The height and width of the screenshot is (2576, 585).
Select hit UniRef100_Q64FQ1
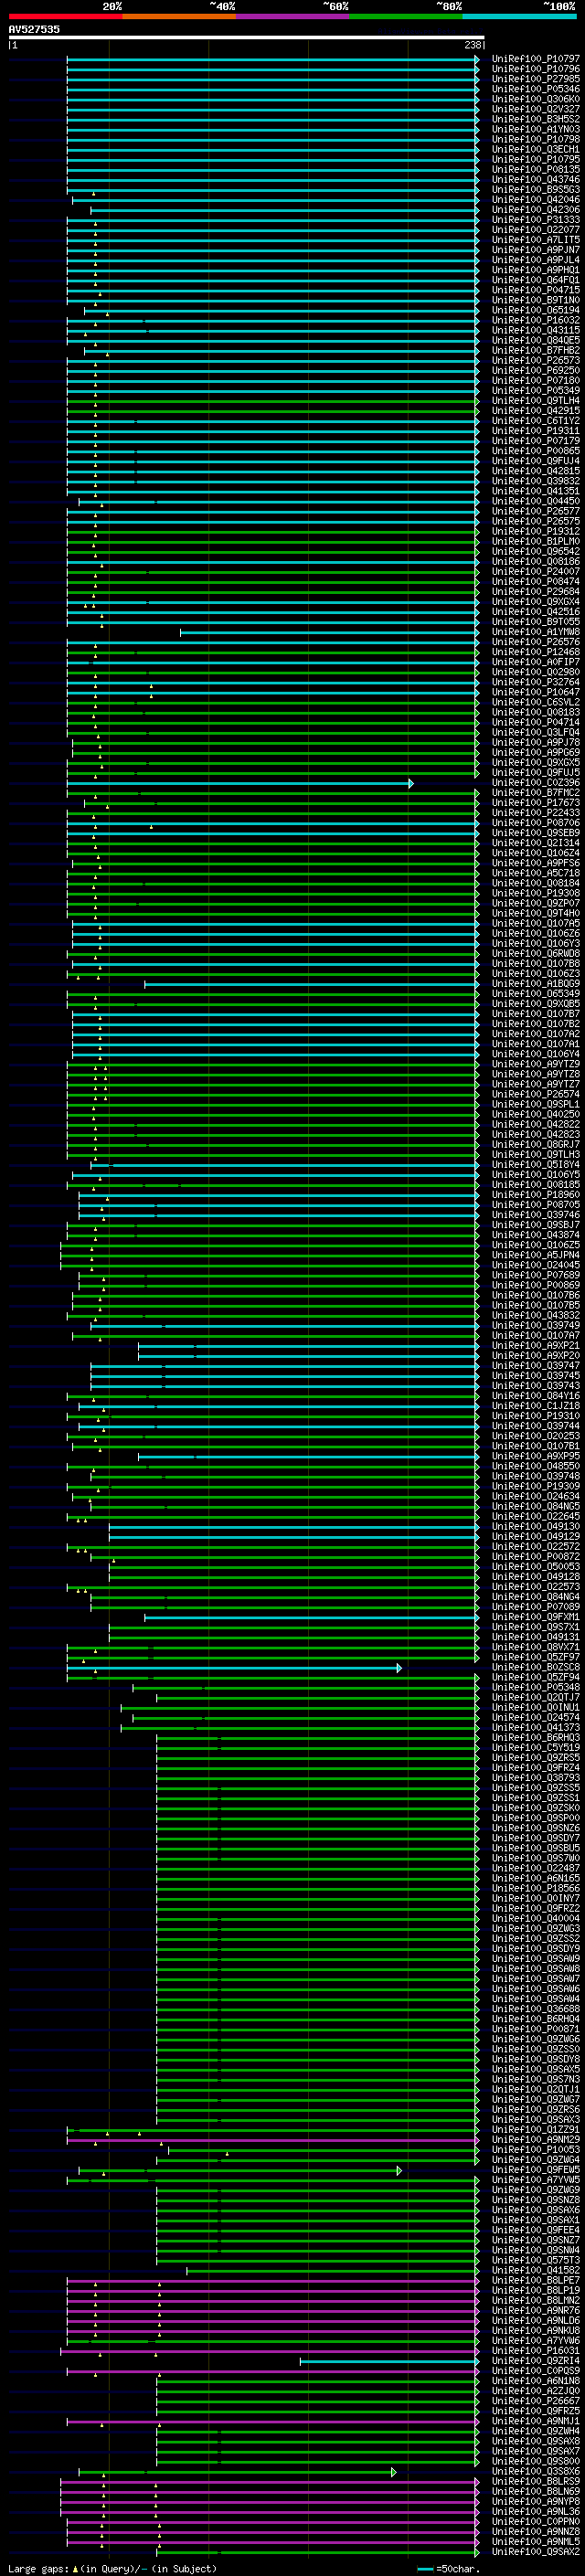pyautogui.click(x=536, y=280)
